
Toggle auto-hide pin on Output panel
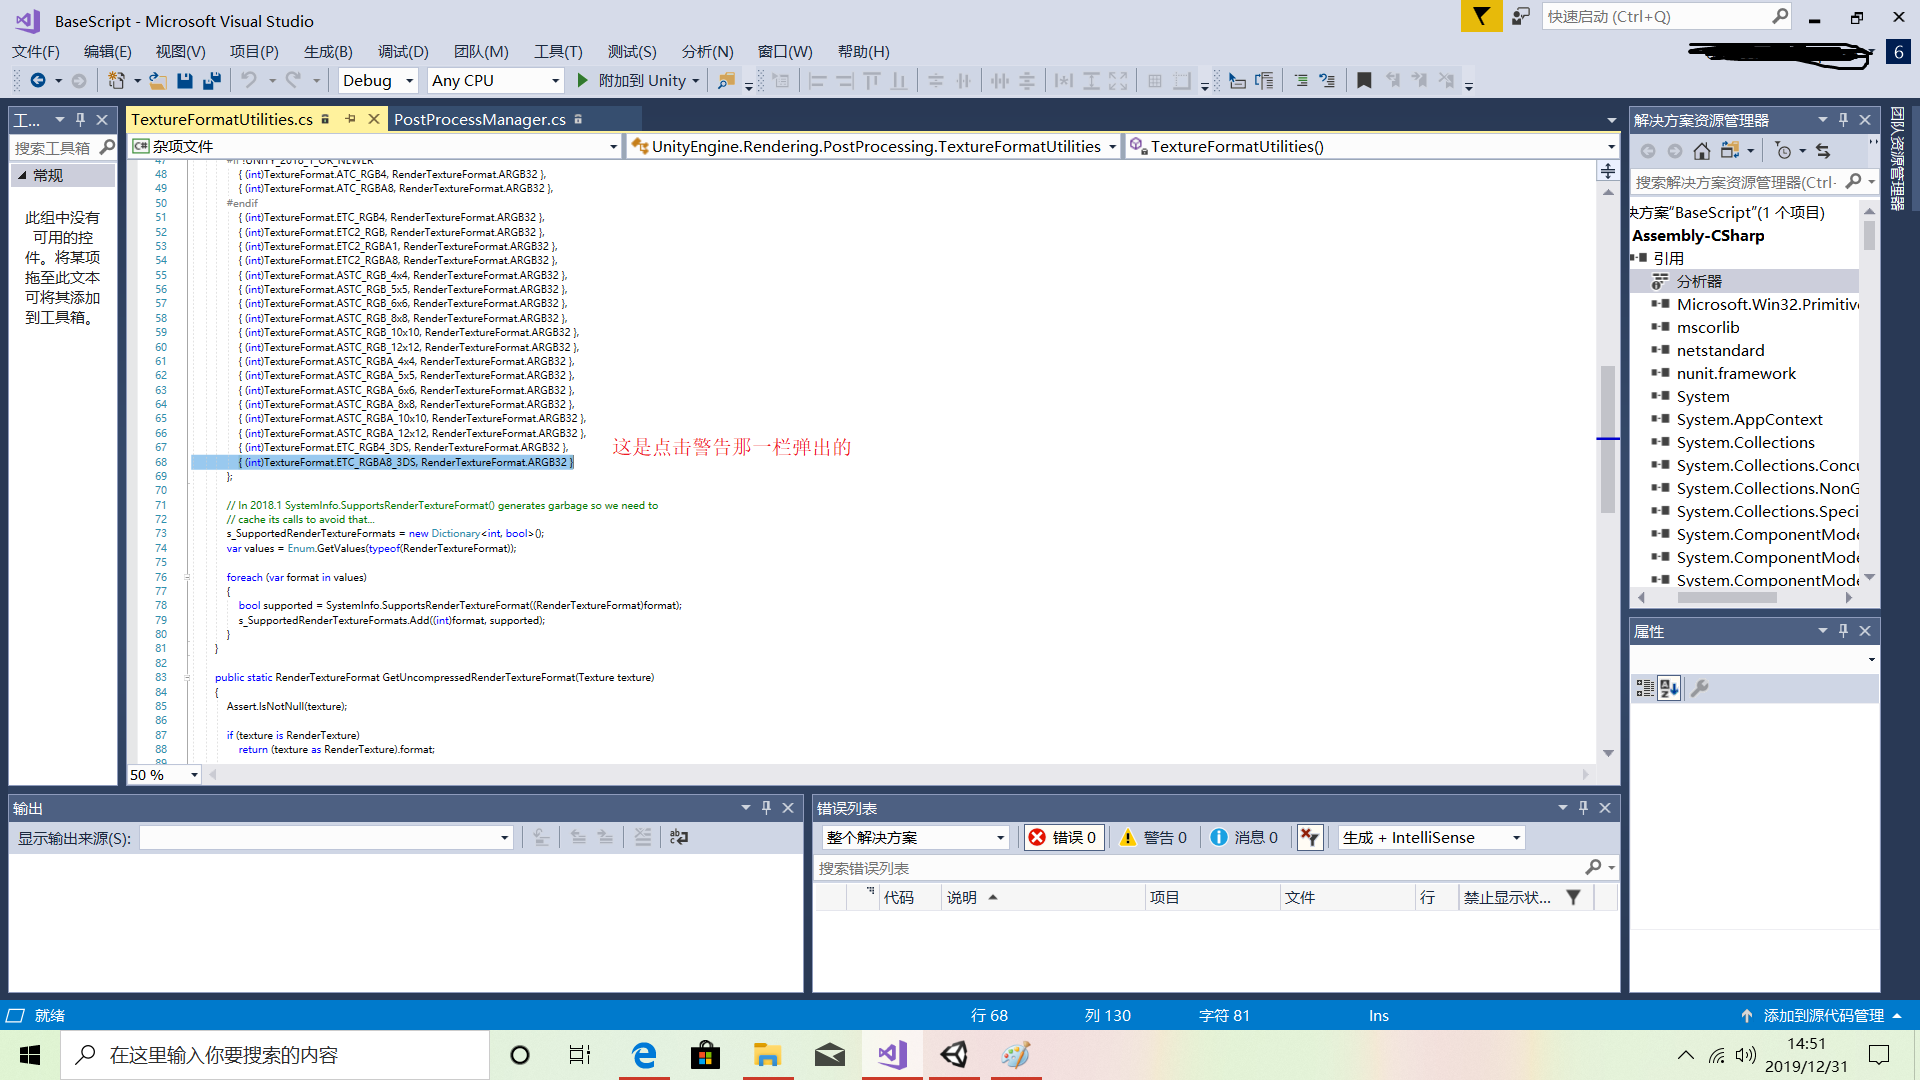click(x=767, y=807)
